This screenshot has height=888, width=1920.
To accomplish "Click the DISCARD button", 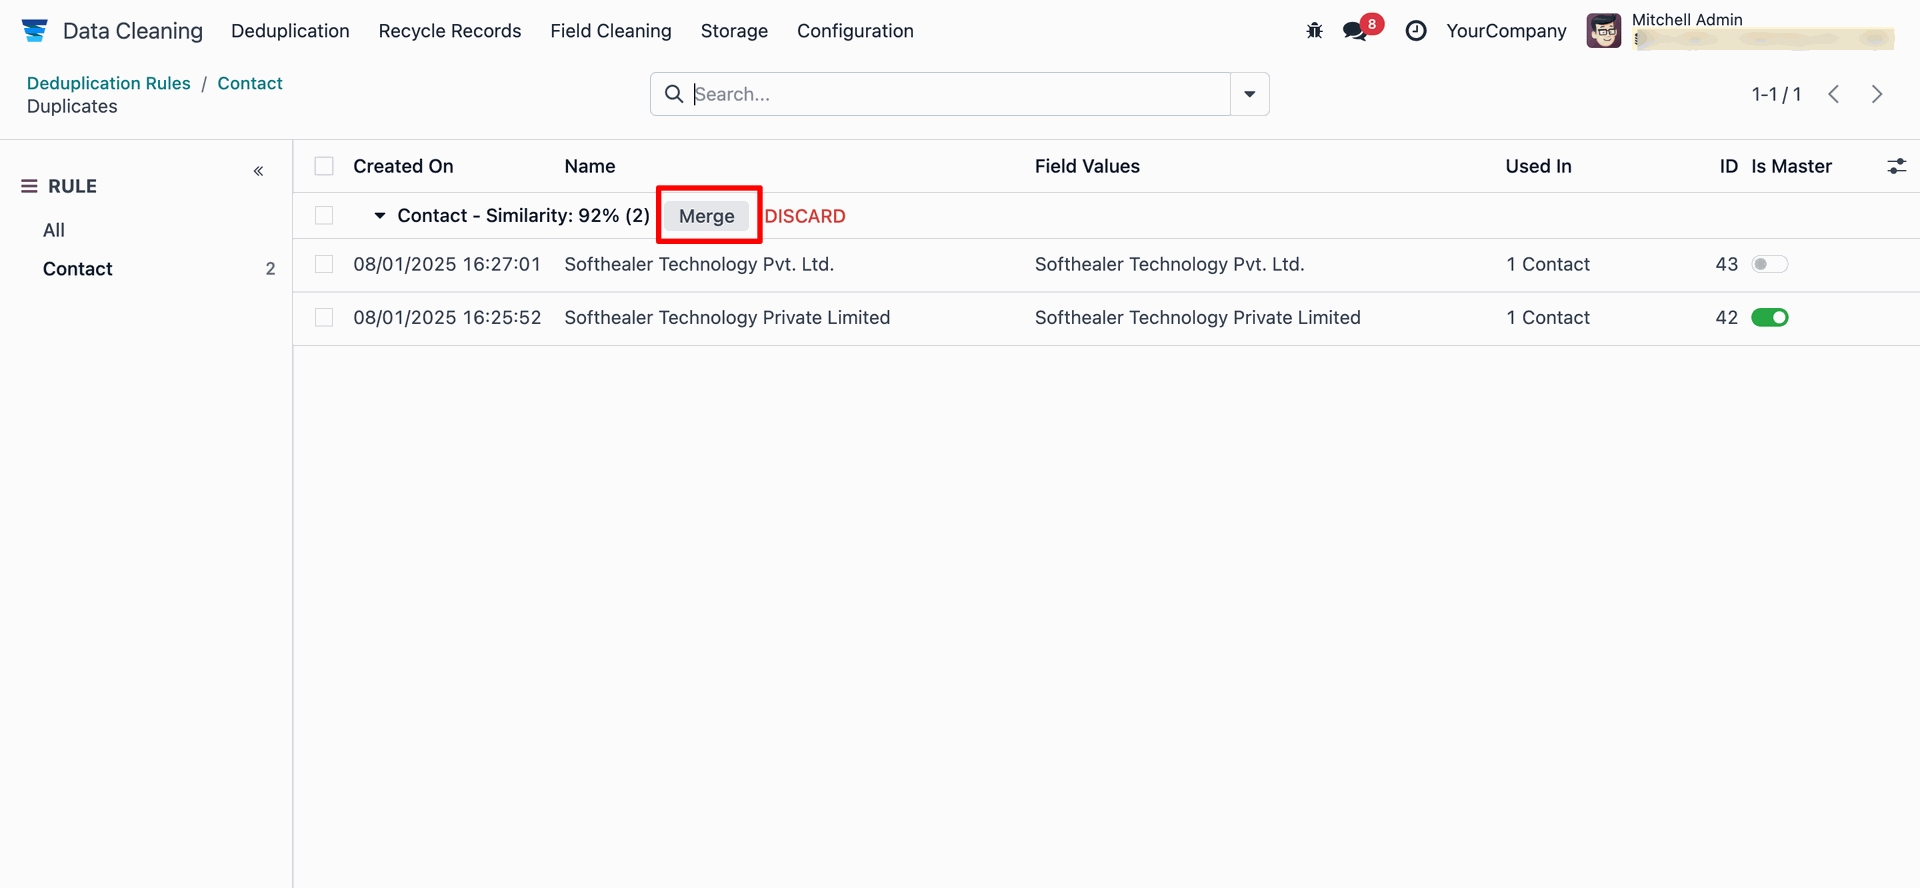I will (805, 216).
